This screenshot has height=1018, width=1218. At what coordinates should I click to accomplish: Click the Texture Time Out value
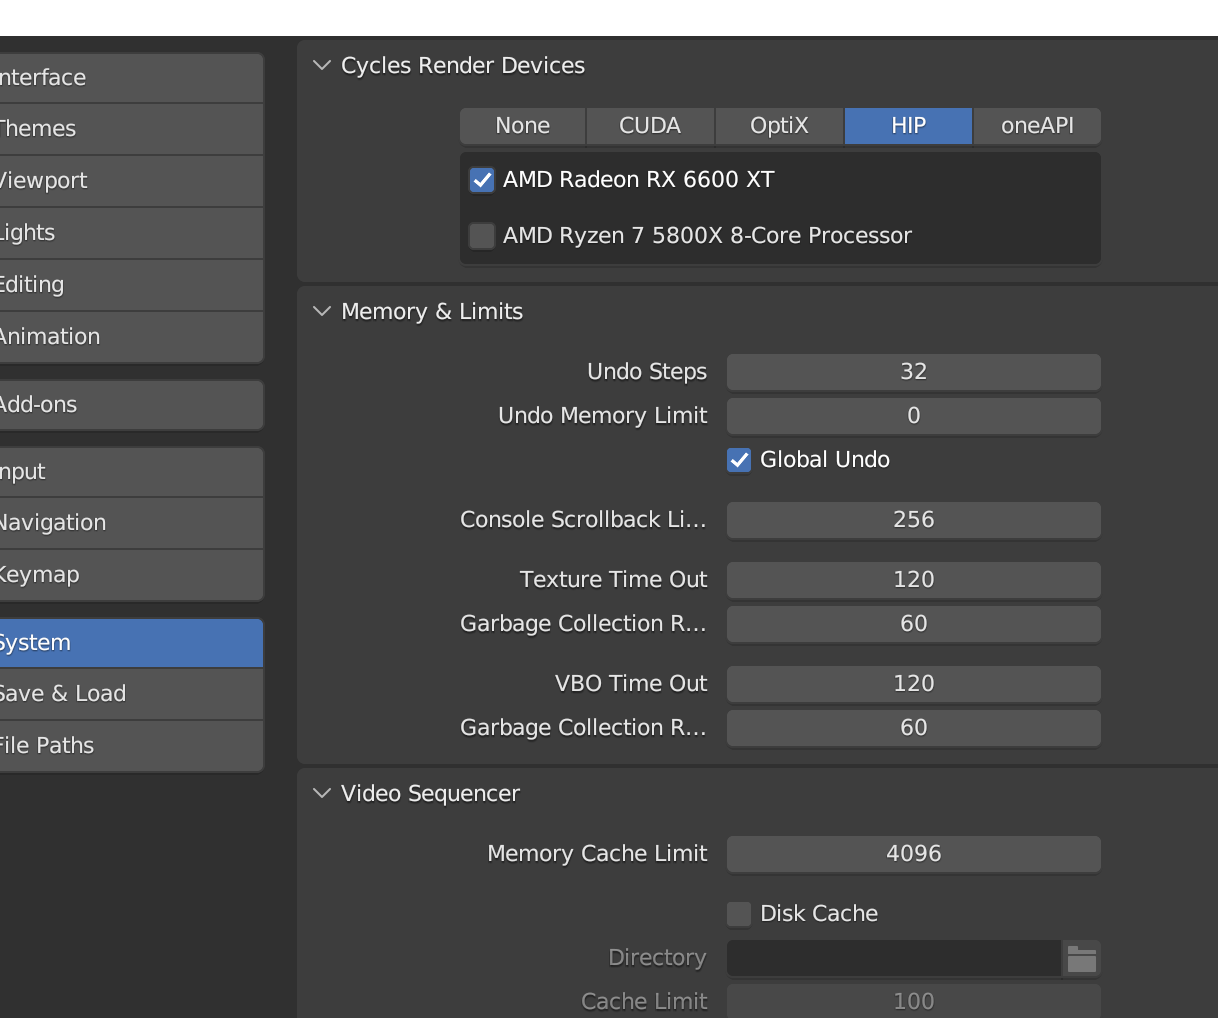click(x=913, y=580)
